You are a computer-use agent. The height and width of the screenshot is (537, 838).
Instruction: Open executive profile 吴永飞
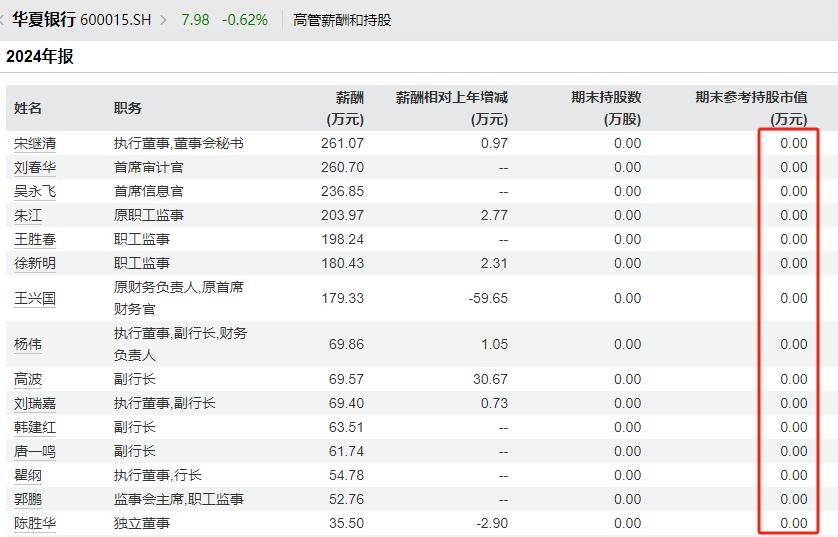tap(35, 191)
